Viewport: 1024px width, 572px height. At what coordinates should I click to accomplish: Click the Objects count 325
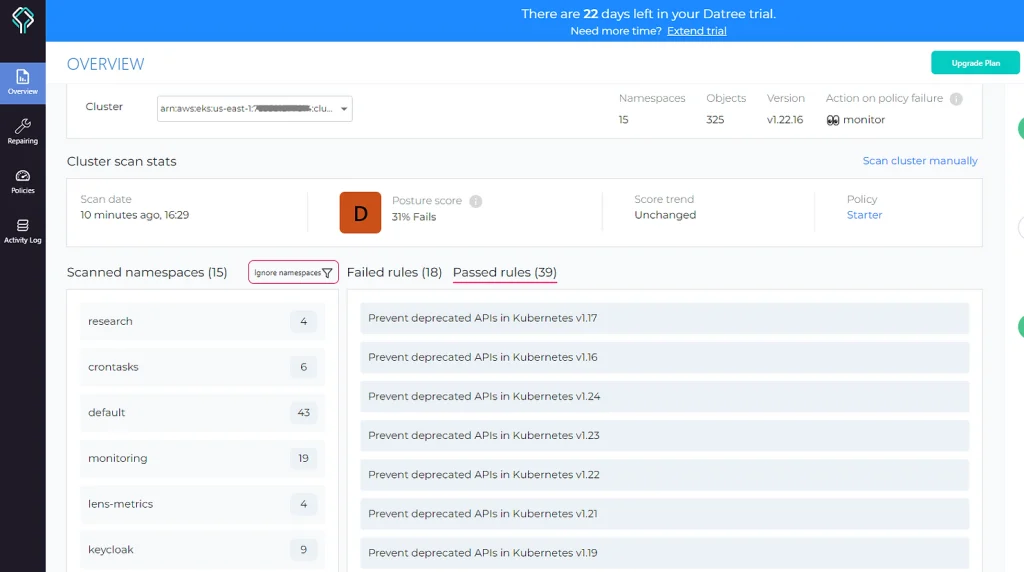click(x=714, y=120)
